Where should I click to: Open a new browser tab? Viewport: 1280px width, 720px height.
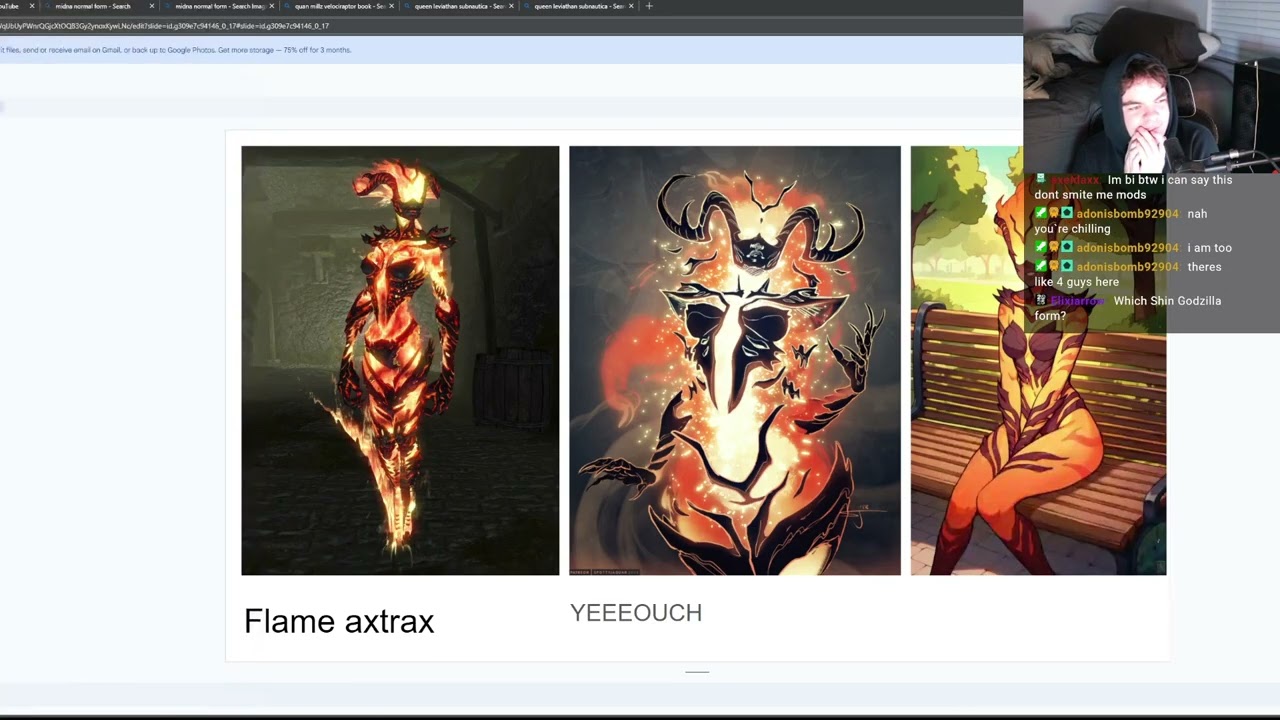click(x=649, y=6)
